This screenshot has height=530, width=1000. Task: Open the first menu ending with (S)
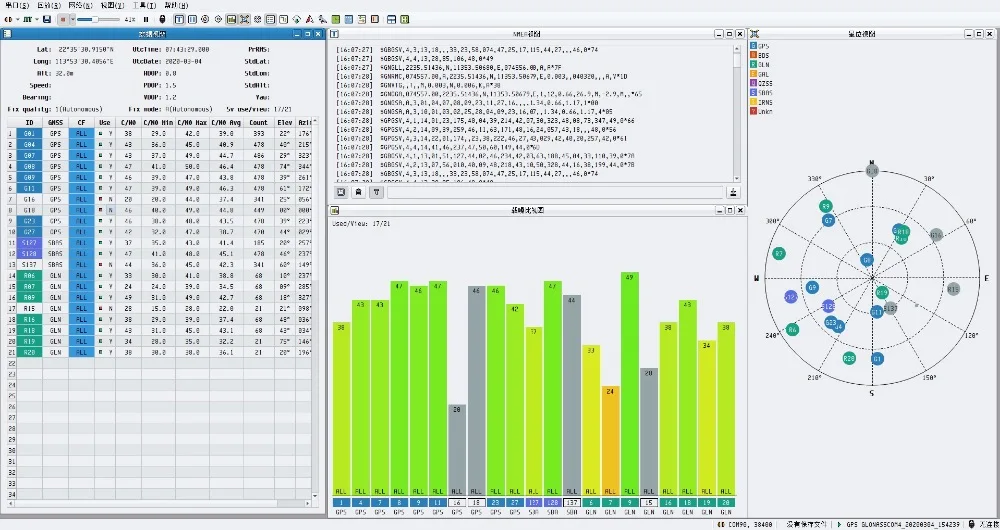16,5
